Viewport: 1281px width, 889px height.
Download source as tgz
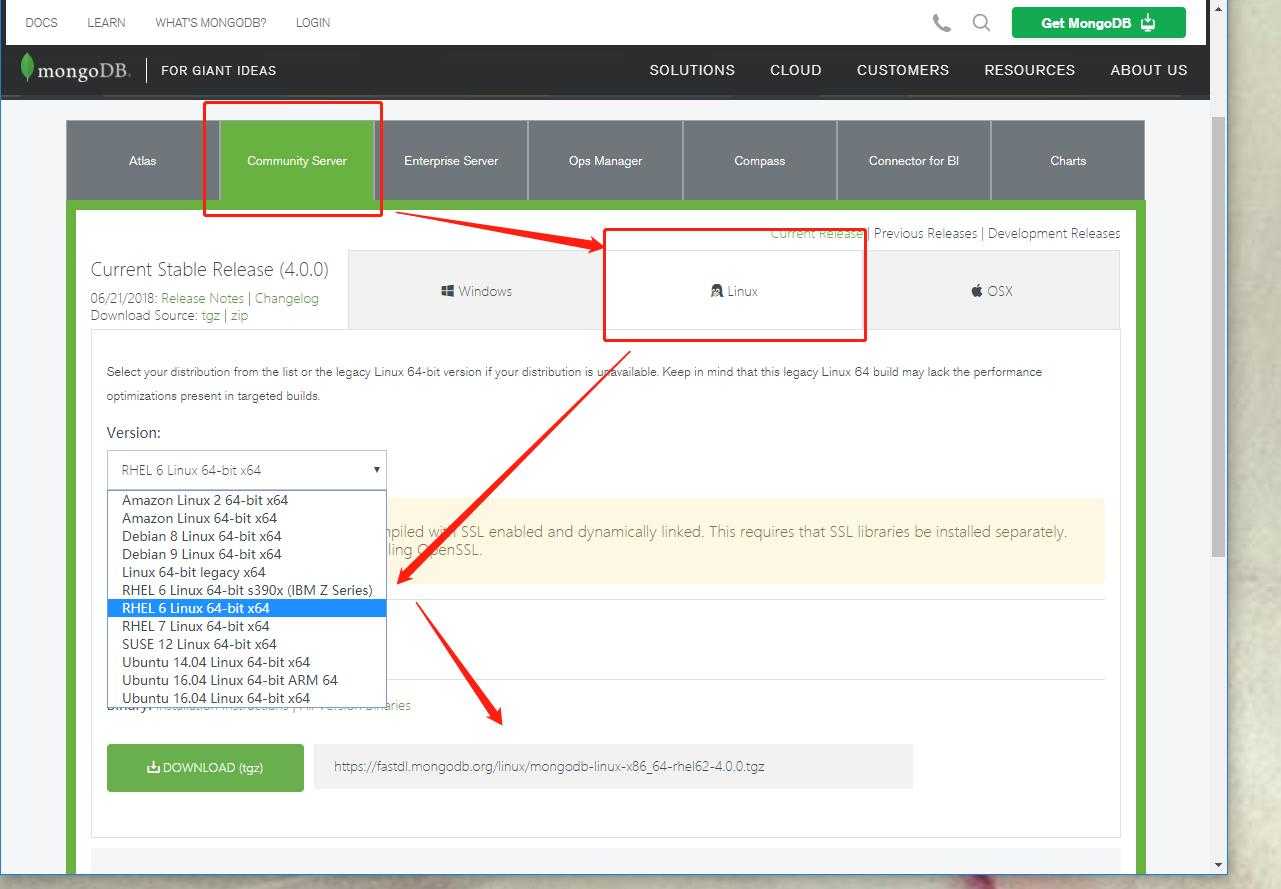pyautogui.click(x=210, y=315)
